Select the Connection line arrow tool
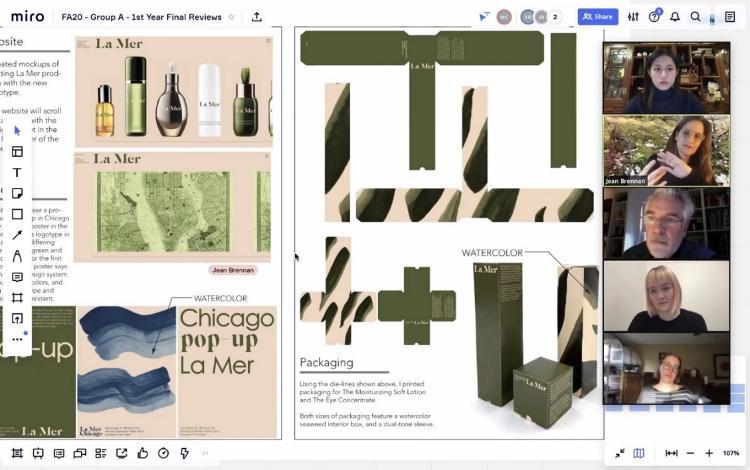 [17, 235]
